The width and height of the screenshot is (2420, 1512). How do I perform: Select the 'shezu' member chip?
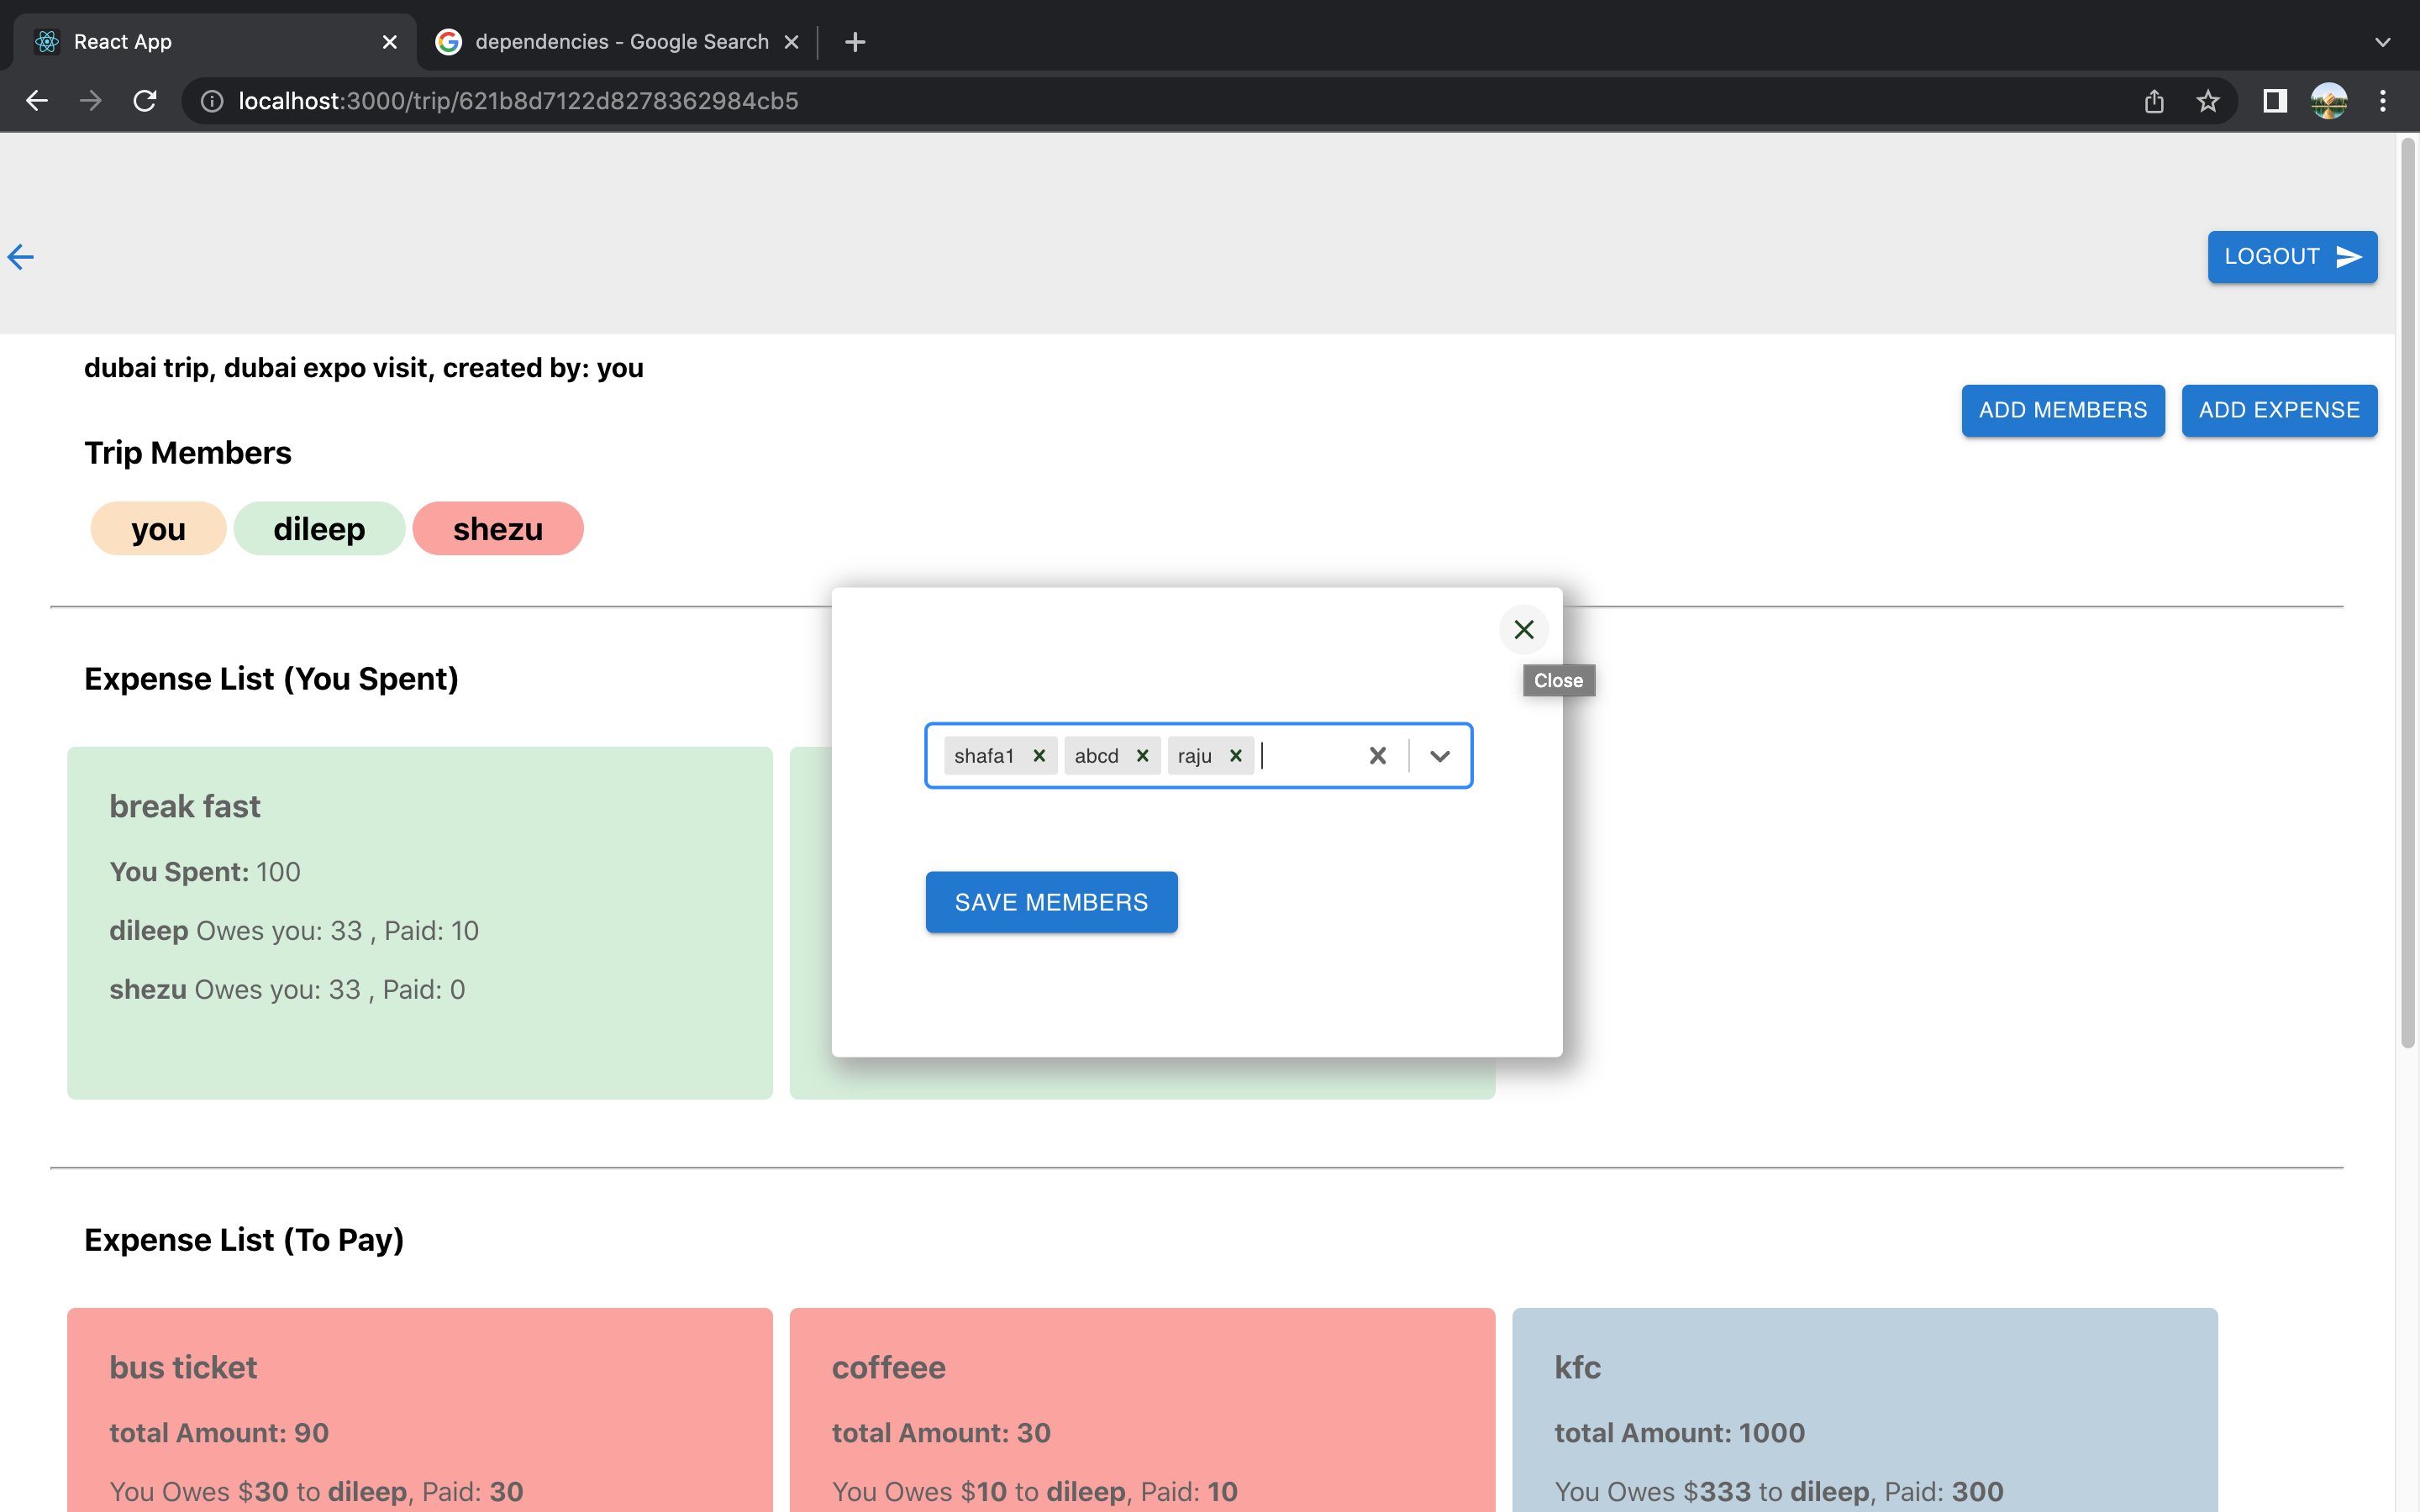498,528
